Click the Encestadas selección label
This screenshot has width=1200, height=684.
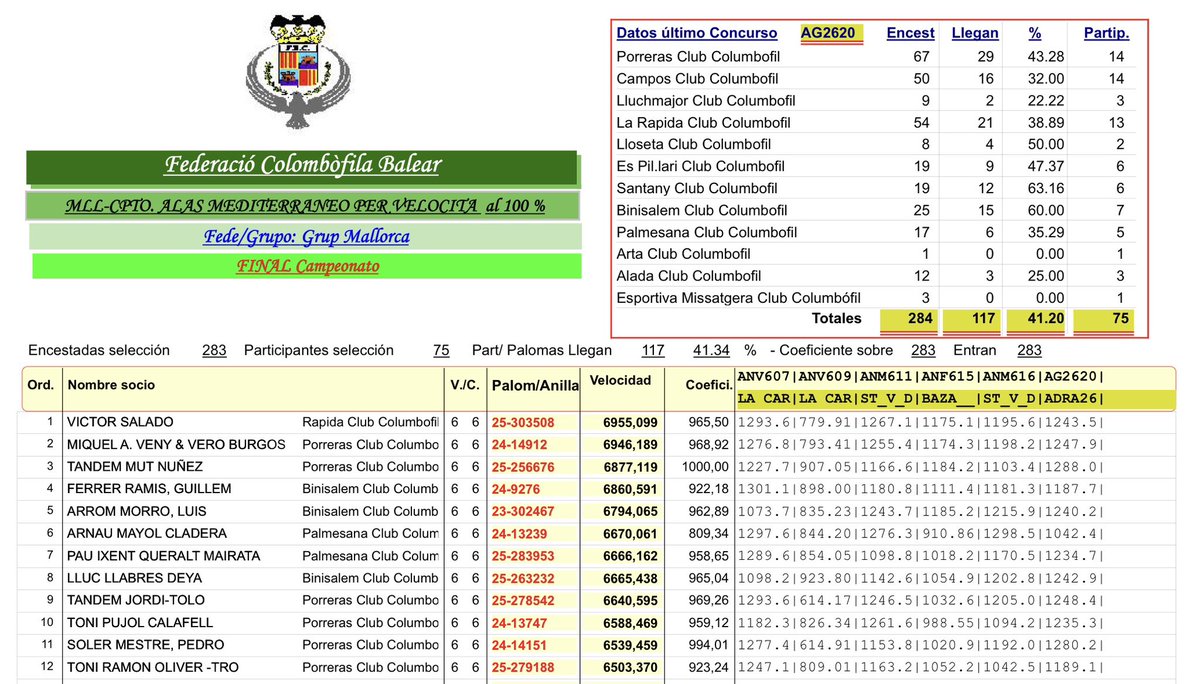pyautogui.click(x=99, y=350)
